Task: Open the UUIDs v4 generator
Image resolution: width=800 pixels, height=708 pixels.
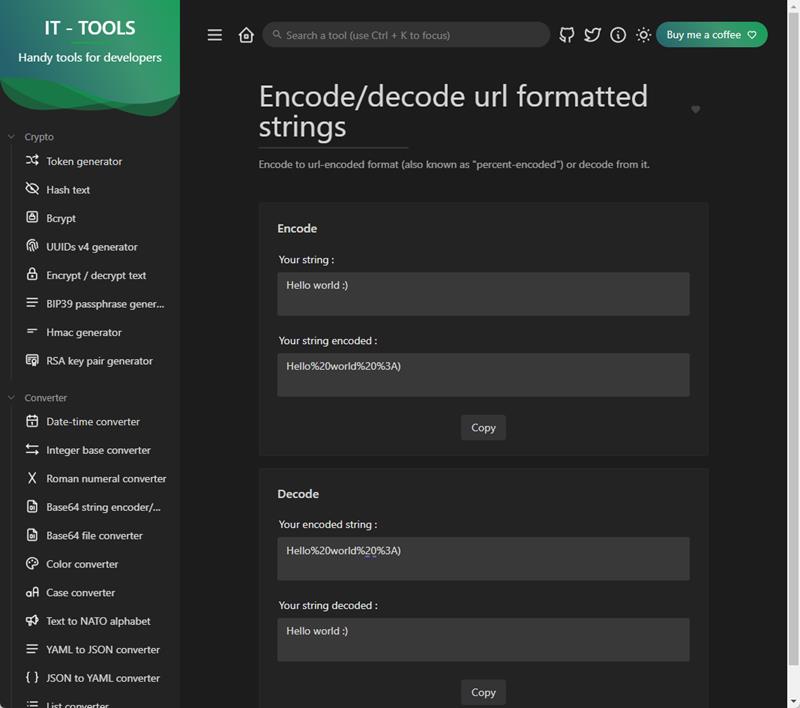Action: [x=96, y=246]
